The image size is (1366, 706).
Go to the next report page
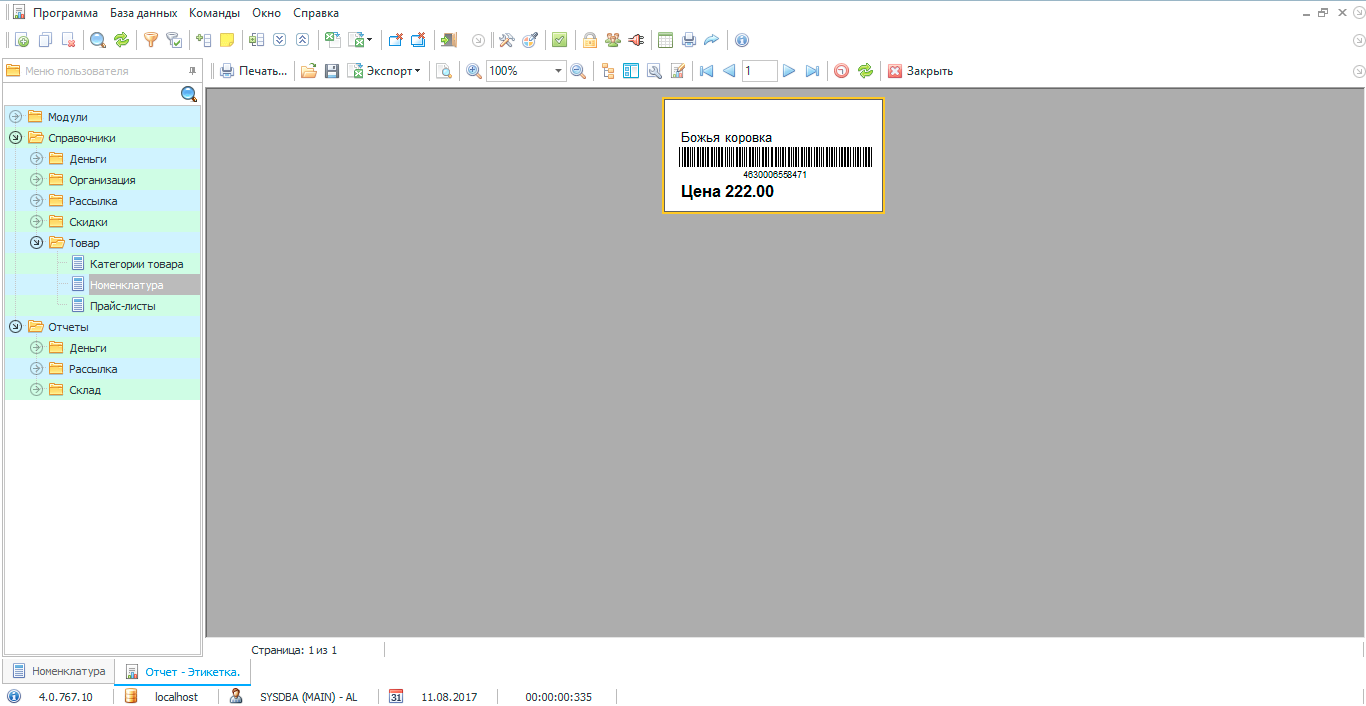tap(789, 71)
